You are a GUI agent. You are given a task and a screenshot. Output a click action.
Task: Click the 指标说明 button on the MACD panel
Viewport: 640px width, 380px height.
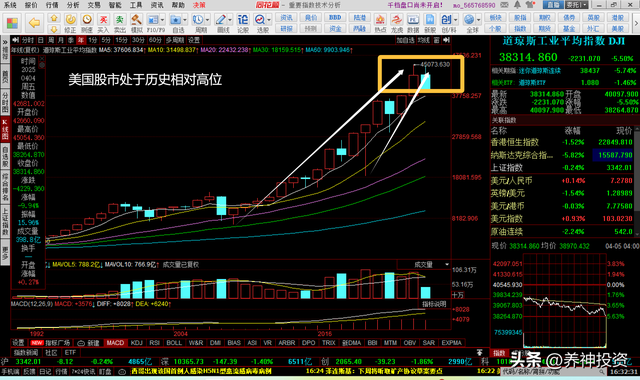tap(434, 304)
